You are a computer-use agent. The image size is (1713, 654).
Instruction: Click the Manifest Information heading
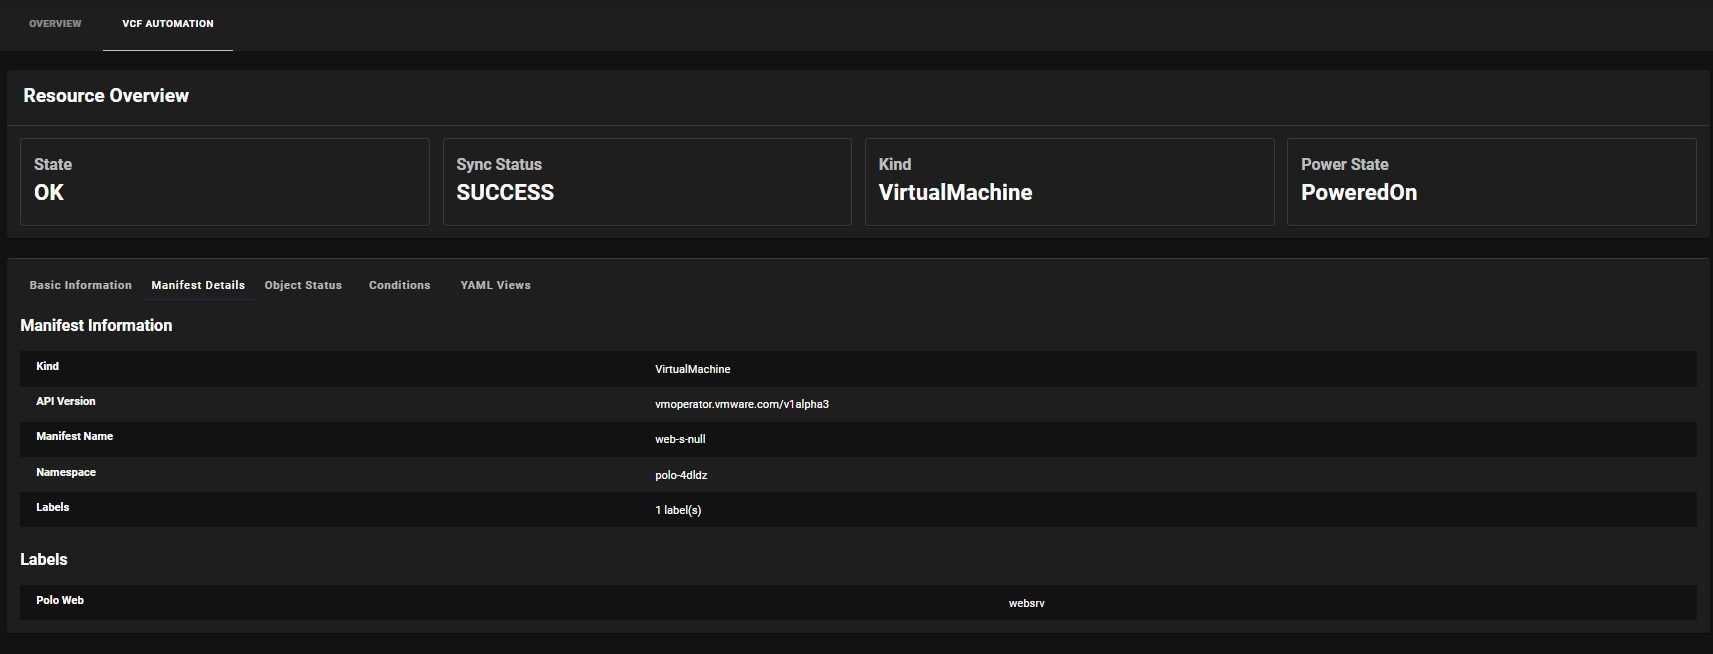pyautogui.click(x=96, y=326)
